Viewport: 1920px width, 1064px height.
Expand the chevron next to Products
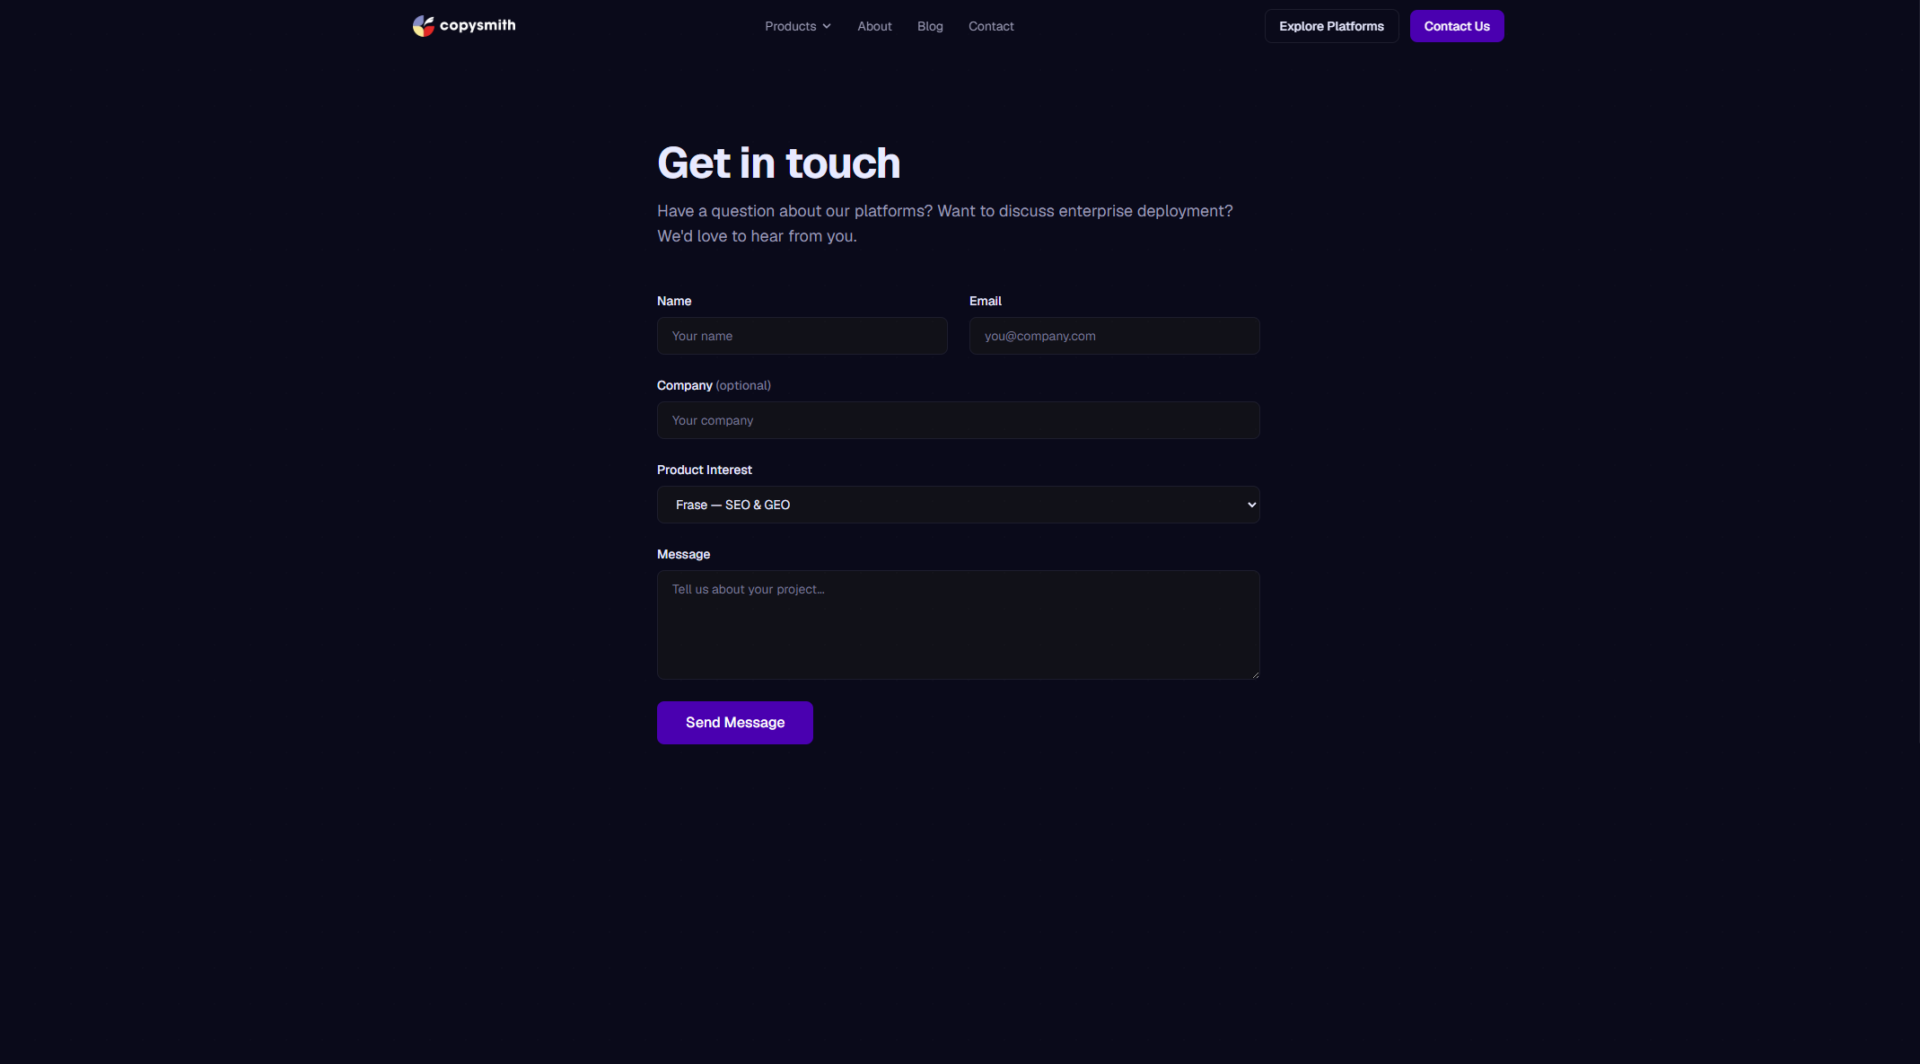pyautogui.click(x=827, y=27)
